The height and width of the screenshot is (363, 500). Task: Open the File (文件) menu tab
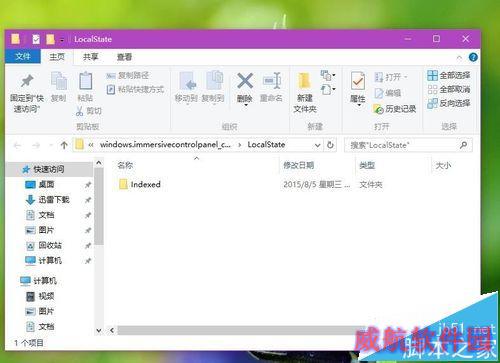click(x=23, y=57)
